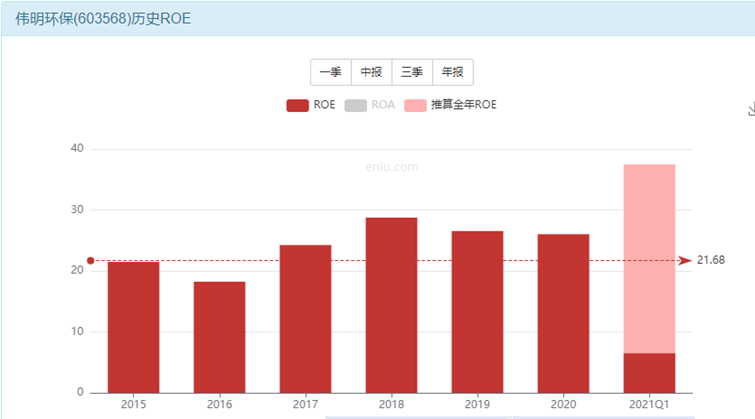The width and height of the screenshot is (755, 419).
Task: Click the 2020 ROE bar
Action: click(563, 314)
